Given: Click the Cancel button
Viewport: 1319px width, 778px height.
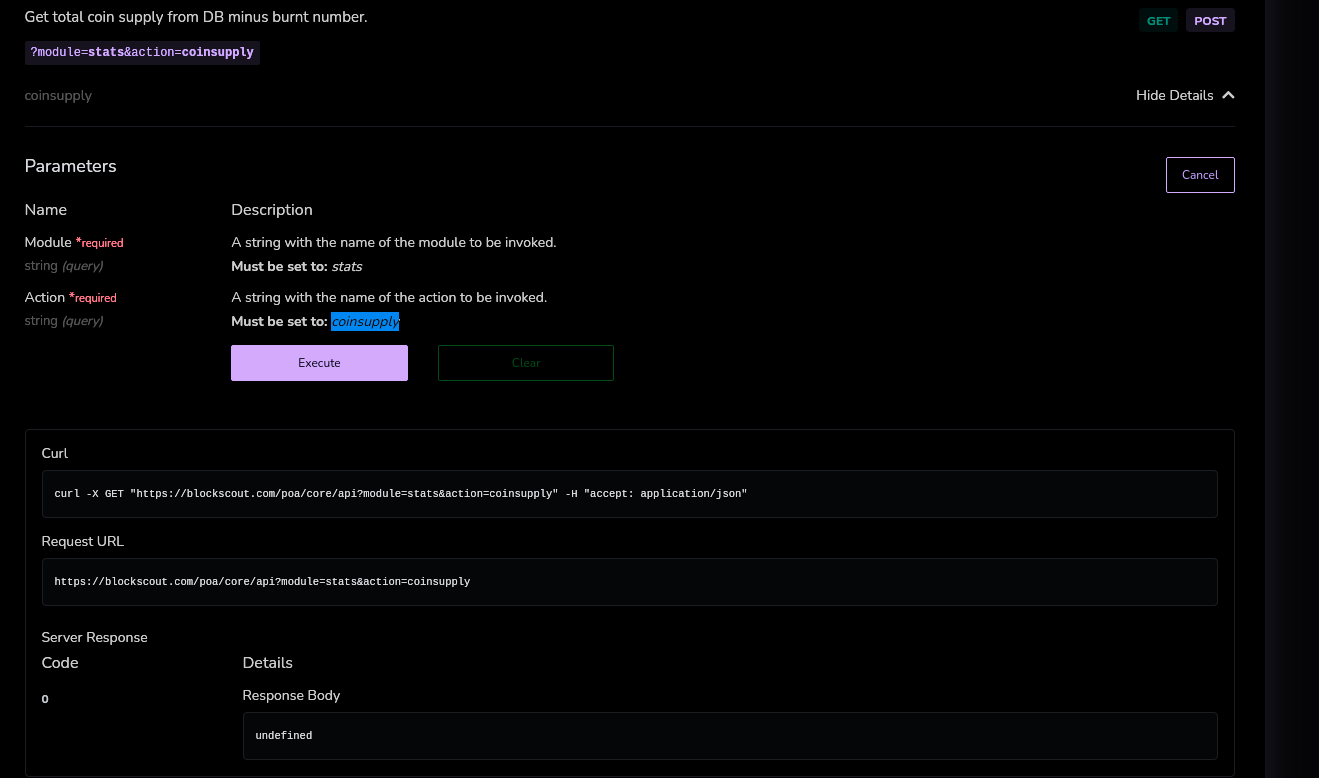Looking at the screenshot, I should pos(1199,174).
